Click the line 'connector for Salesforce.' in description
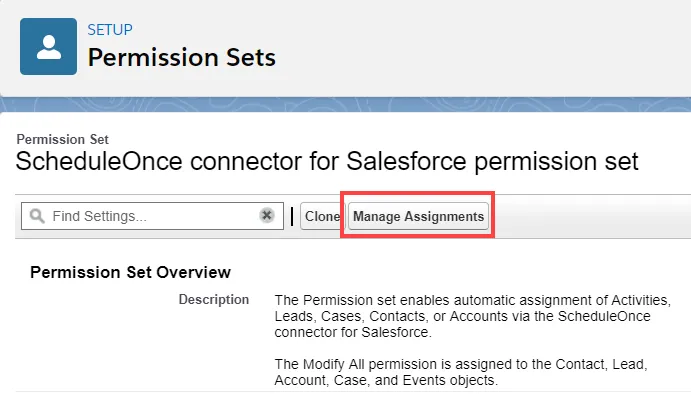Screen dimensions: 691x394 [x=353, y=332]
